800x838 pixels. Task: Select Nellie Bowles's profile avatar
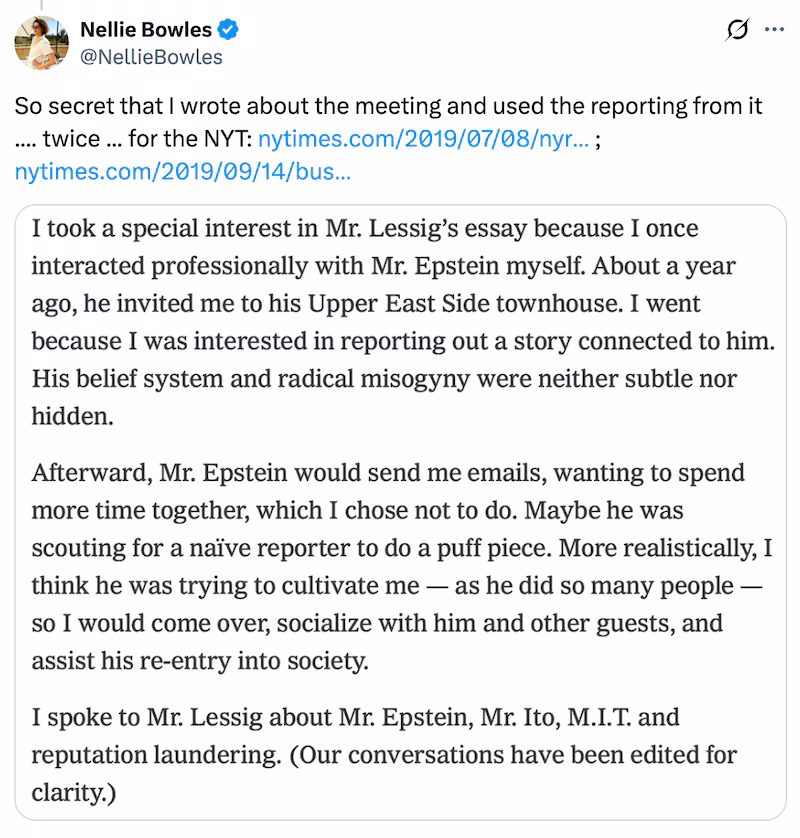[38, 43]
